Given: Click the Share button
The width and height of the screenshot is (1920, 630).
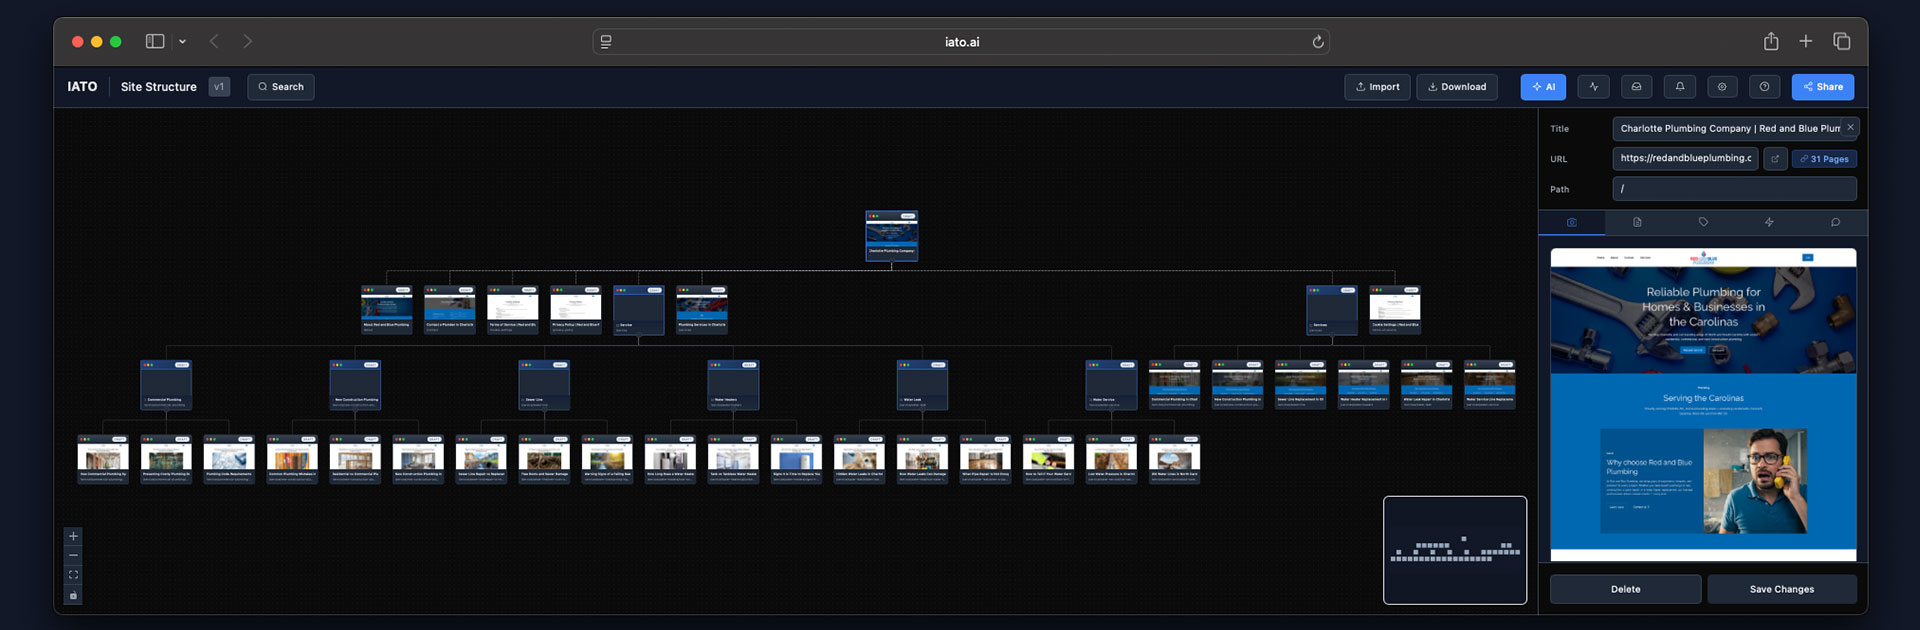Looking at the screenshot, I should 1822,87.
